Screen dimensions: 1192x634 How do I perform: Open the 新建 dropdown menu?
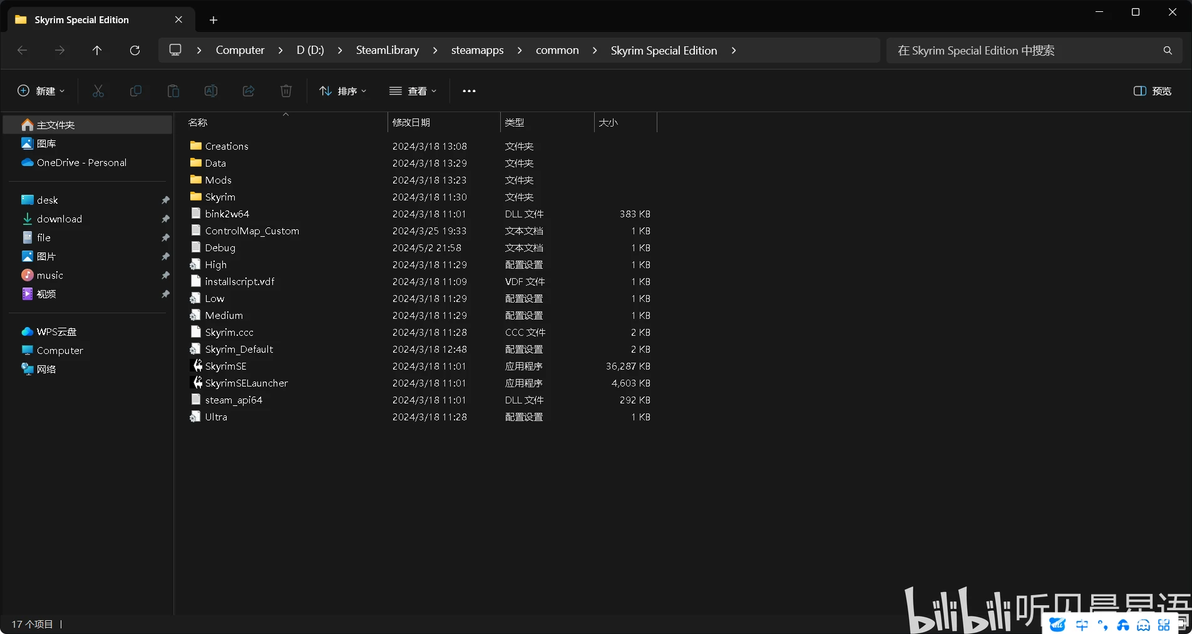[x=41, y=90]
